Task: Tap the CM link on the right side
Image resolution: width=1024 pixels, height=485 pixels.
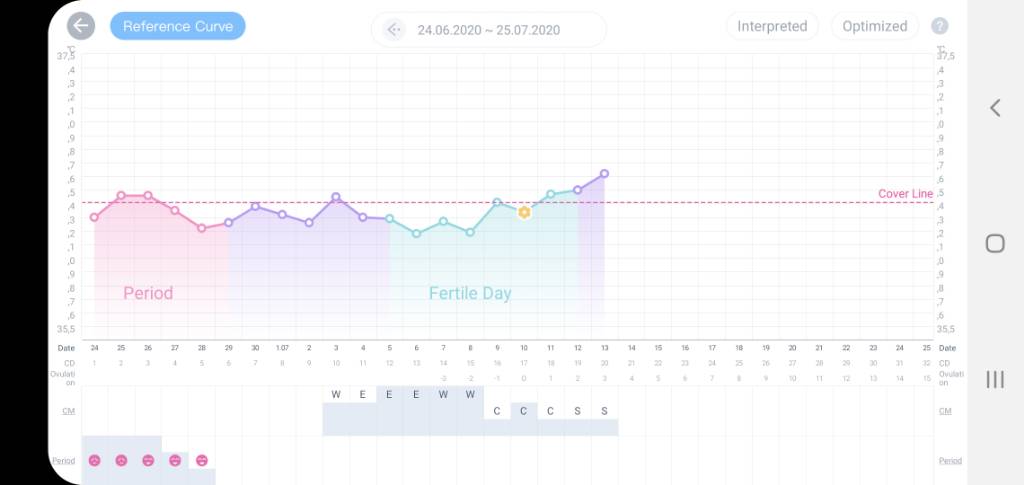Action: (946, 410)
